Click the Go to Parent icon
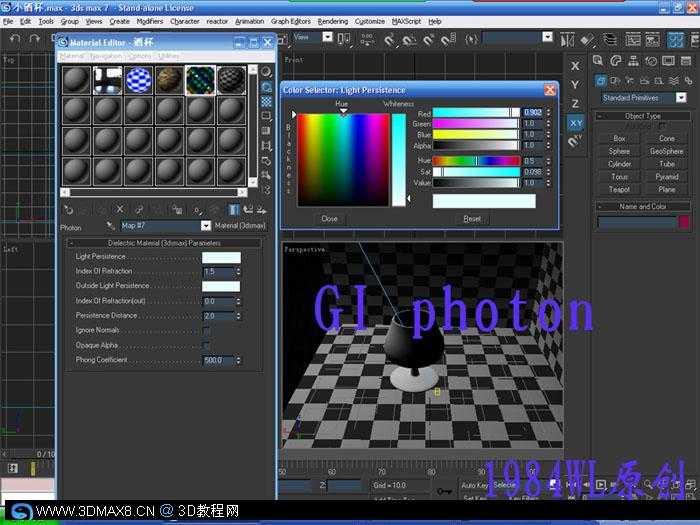This screenshot has height=525, width=700. (x=248, y=209)
